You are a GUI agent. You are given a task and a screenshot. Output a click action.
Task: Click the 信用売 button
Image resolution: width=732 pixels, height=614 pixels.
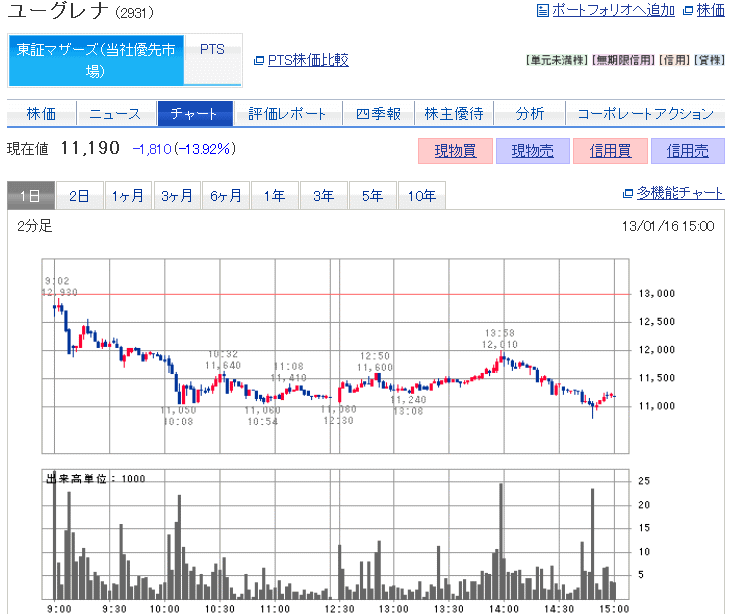tap(687, 151)
